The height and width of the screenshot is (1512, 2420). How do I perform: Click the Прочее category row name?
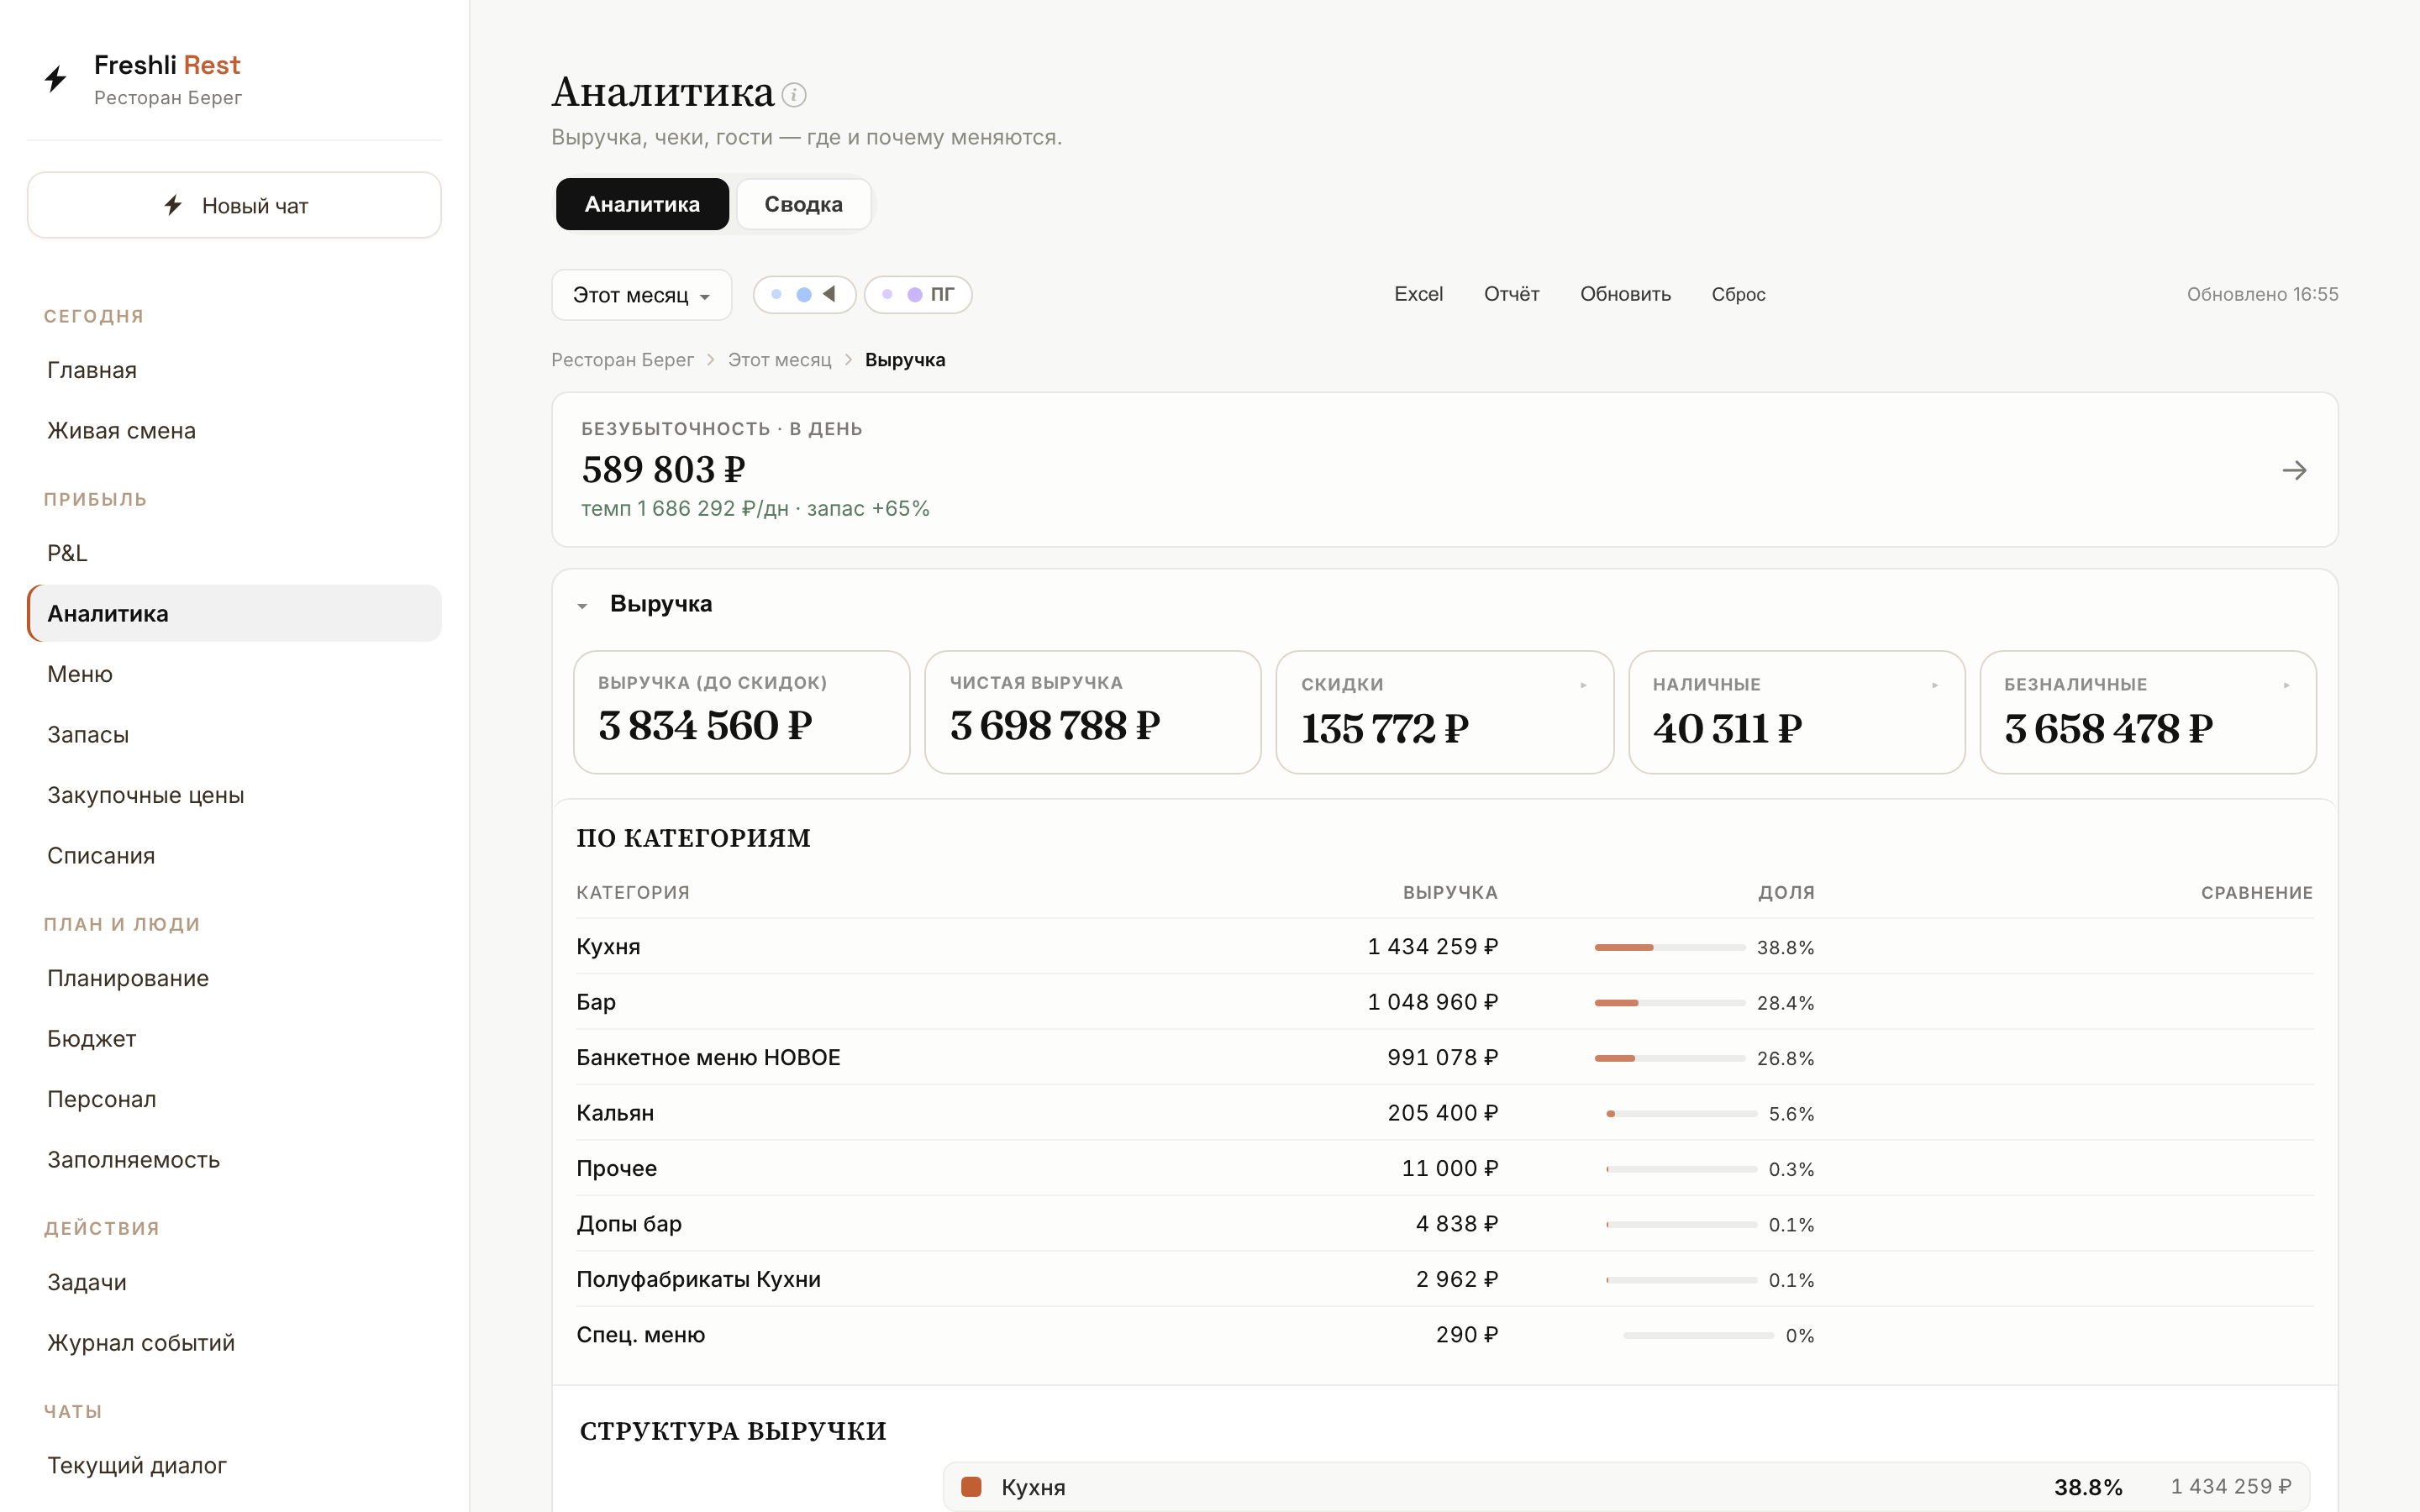pyautogui.click(x=616, y=1169)
